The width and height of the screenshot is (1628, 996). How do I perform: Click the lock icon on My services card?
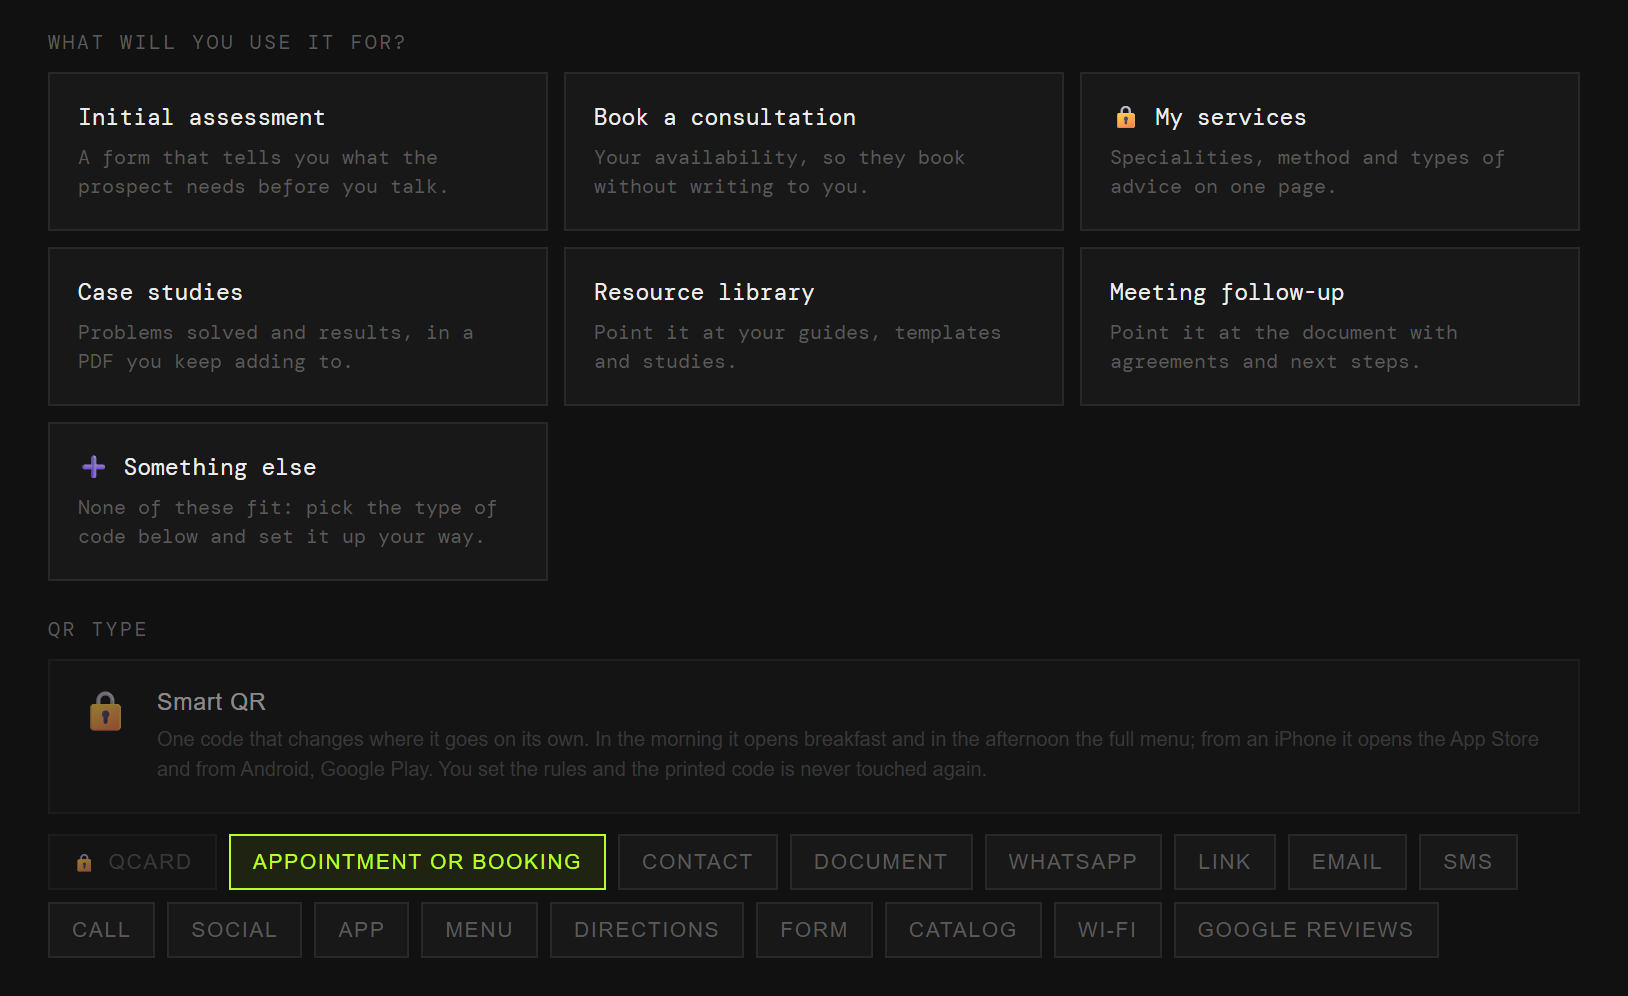coord(1126,117)
